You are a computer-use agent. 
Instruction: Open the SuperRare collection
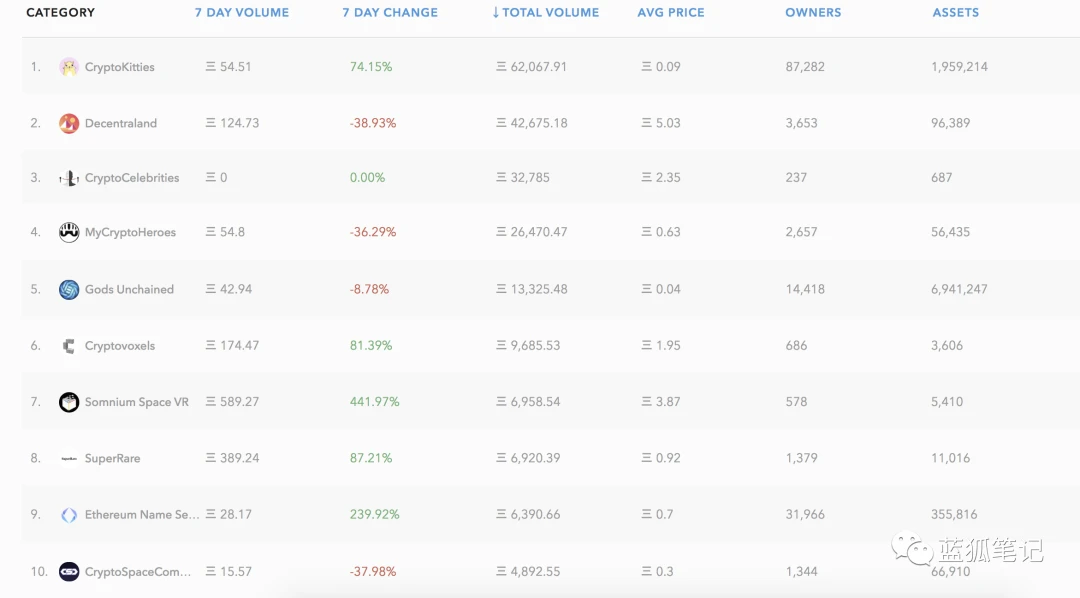112,458
